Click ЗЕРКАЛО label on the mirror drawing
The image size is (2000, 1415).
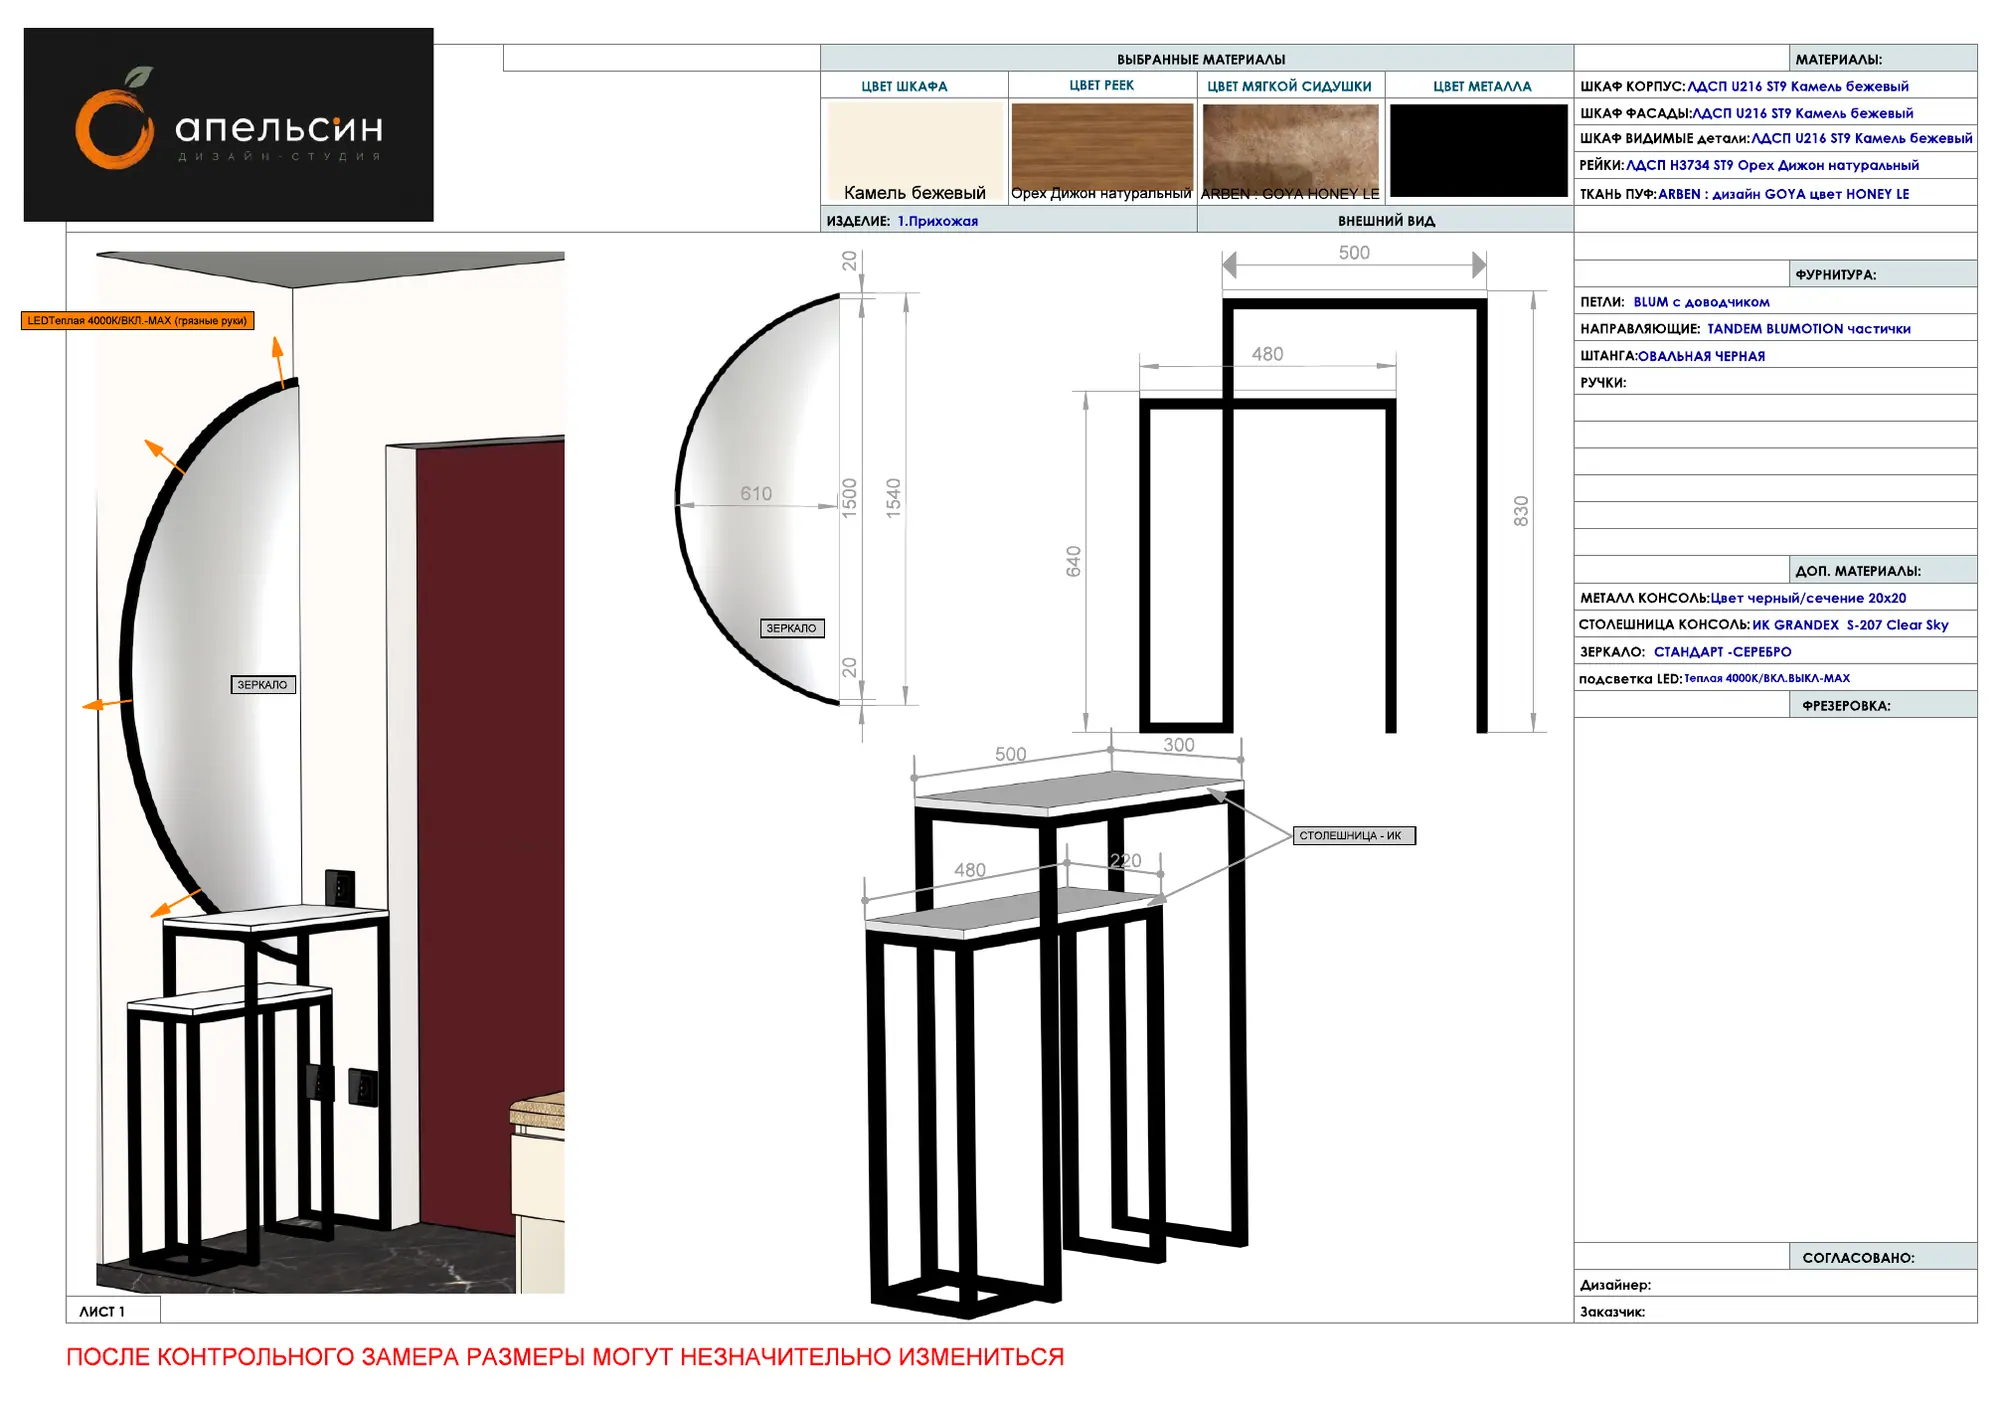[x=792, y=628]
